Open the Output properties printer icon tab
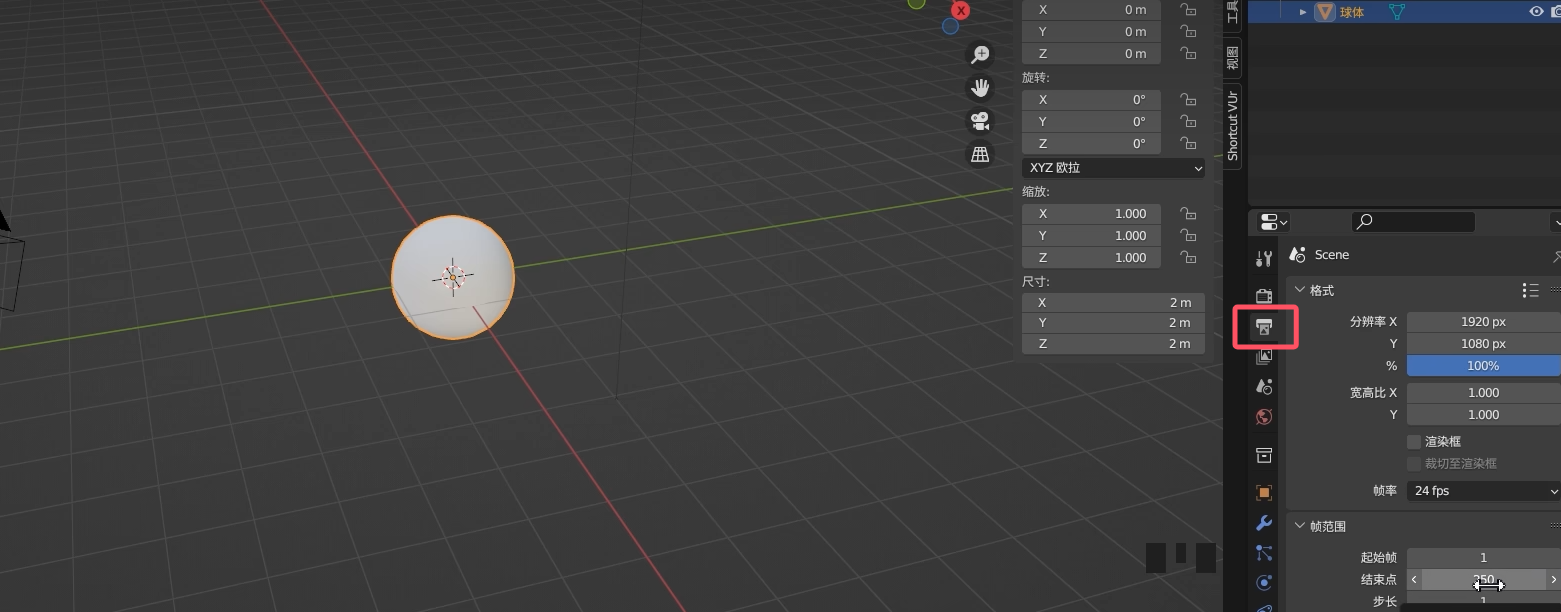 point(1264,327)
